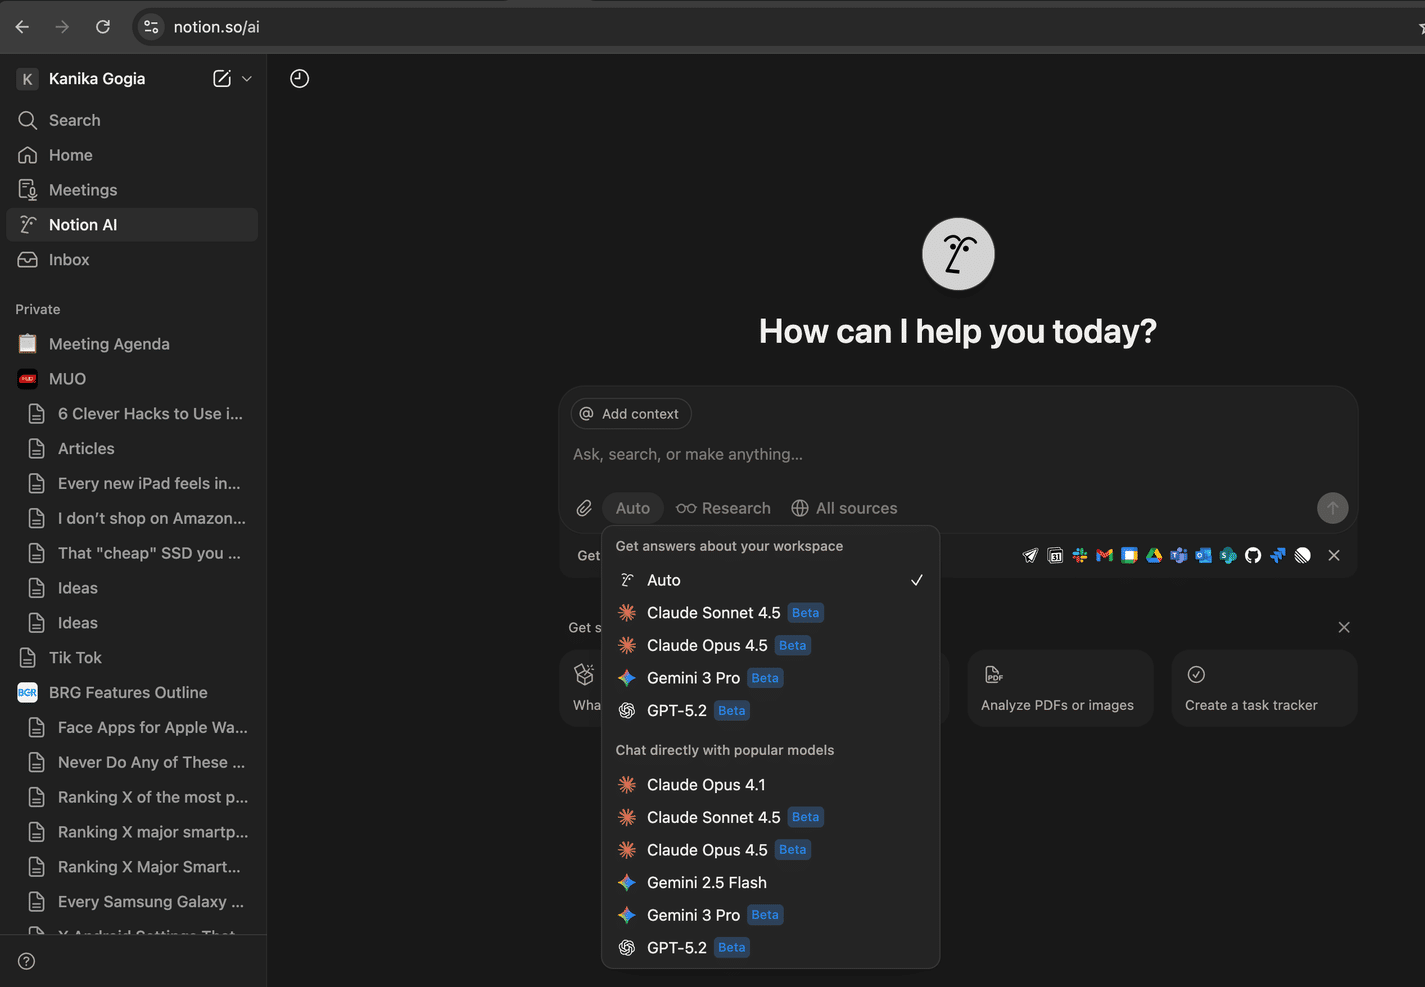Click the SharePoint connector icon
Screen dimensions: 1425x987
[1228, 555]
